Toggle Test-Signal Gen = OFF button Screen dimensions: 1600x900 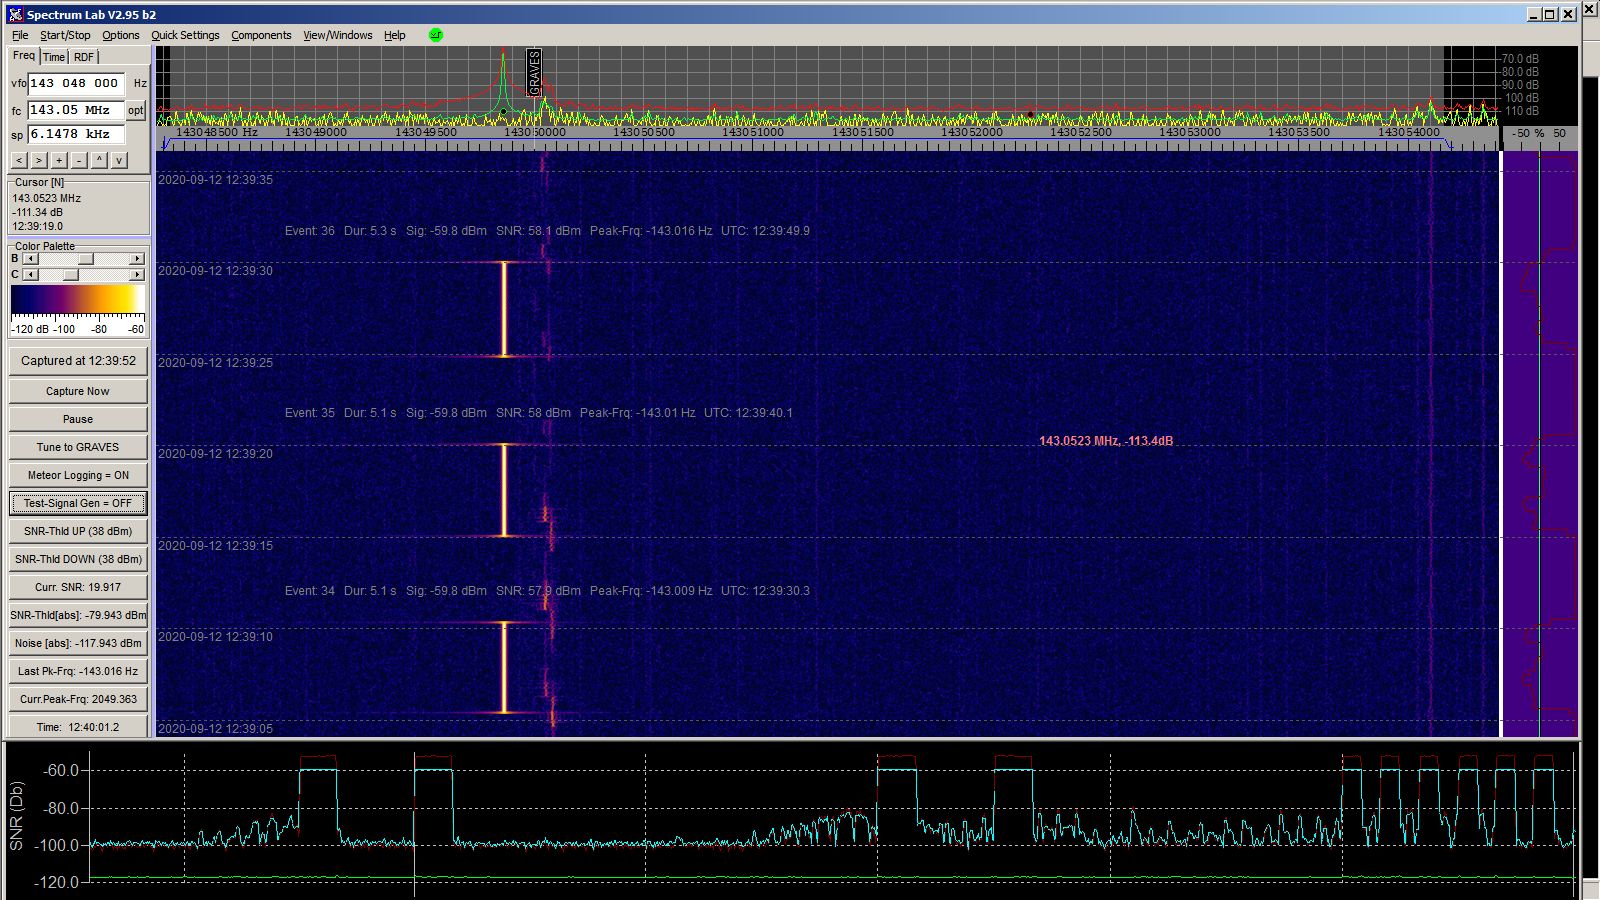click(78, 503)
